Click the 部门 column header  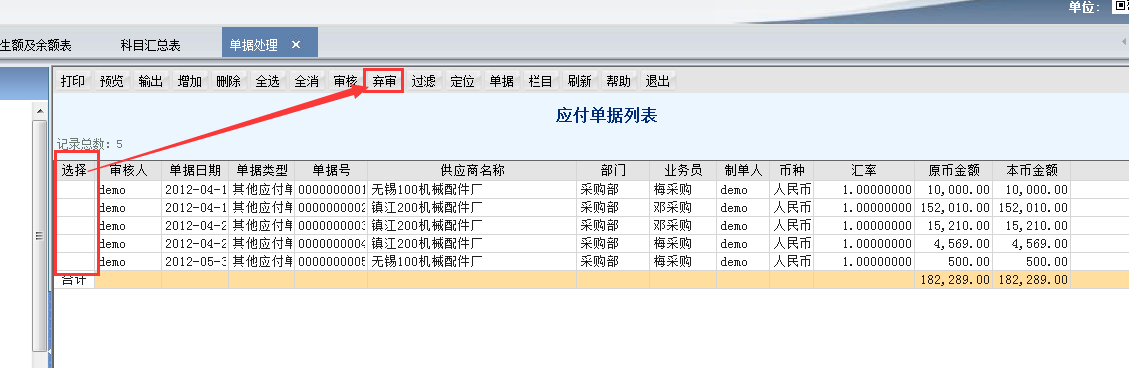pos(613,171)
